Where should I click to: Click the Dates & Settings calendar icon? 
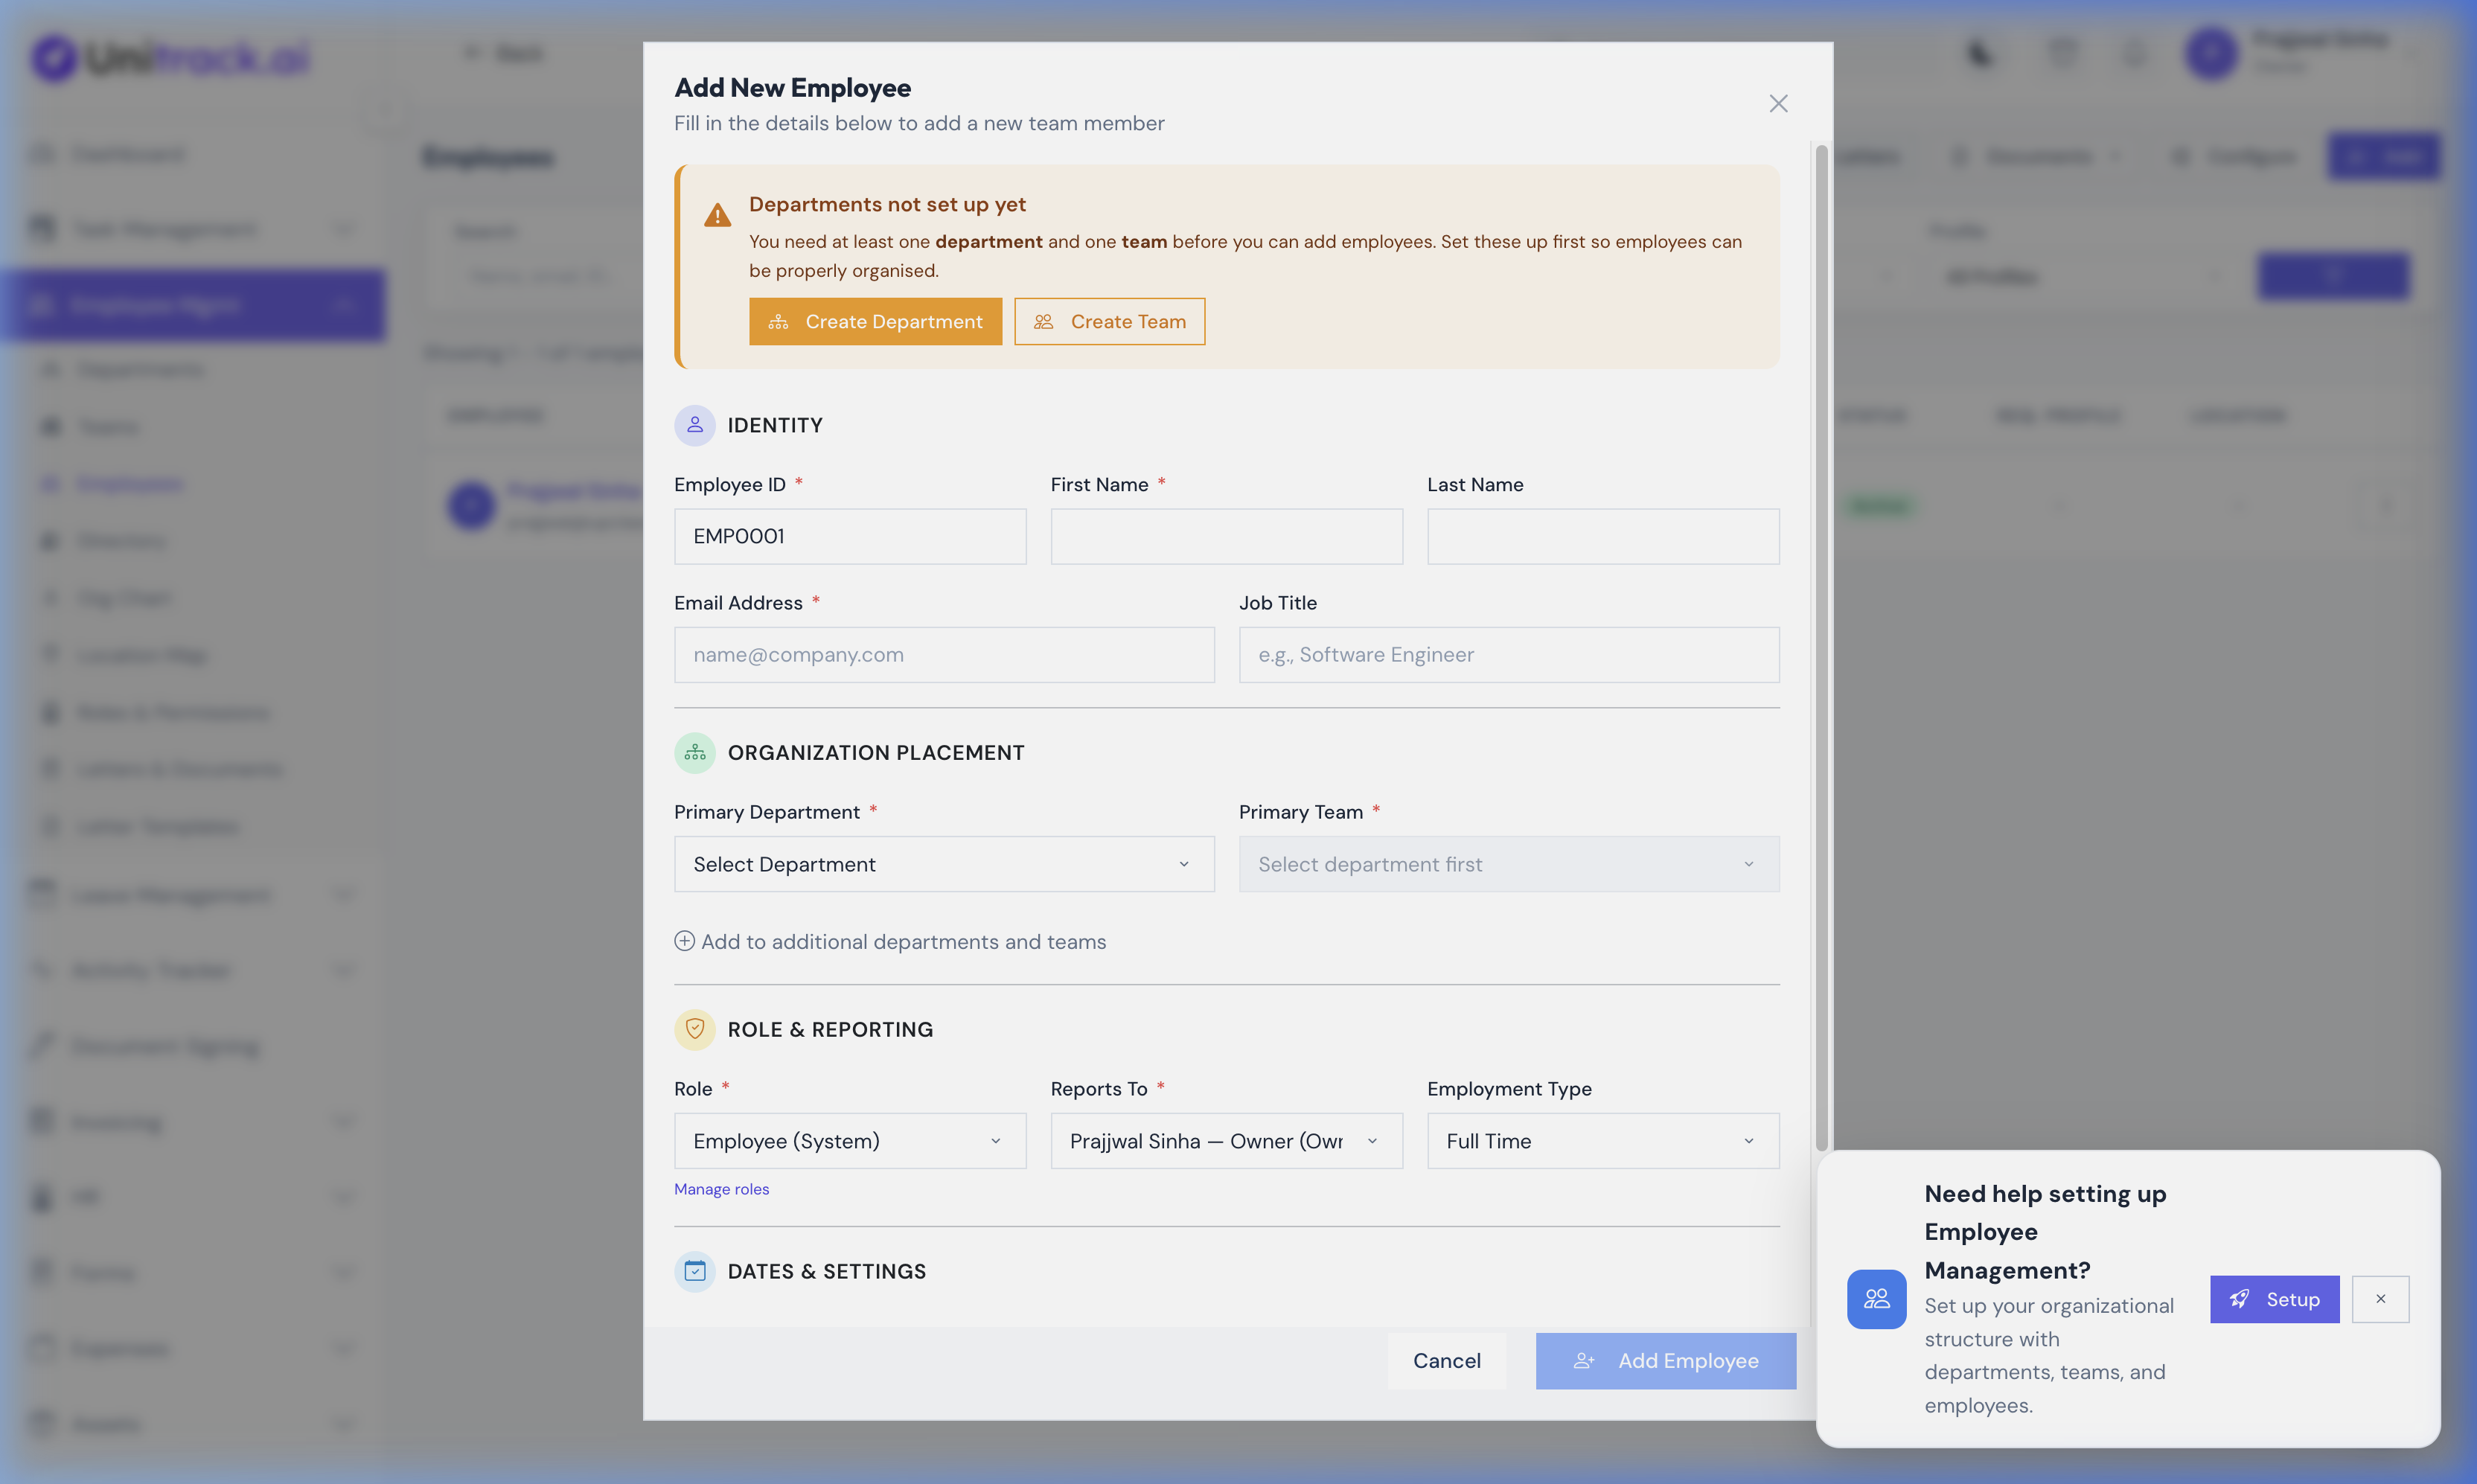pos(695,1271)
